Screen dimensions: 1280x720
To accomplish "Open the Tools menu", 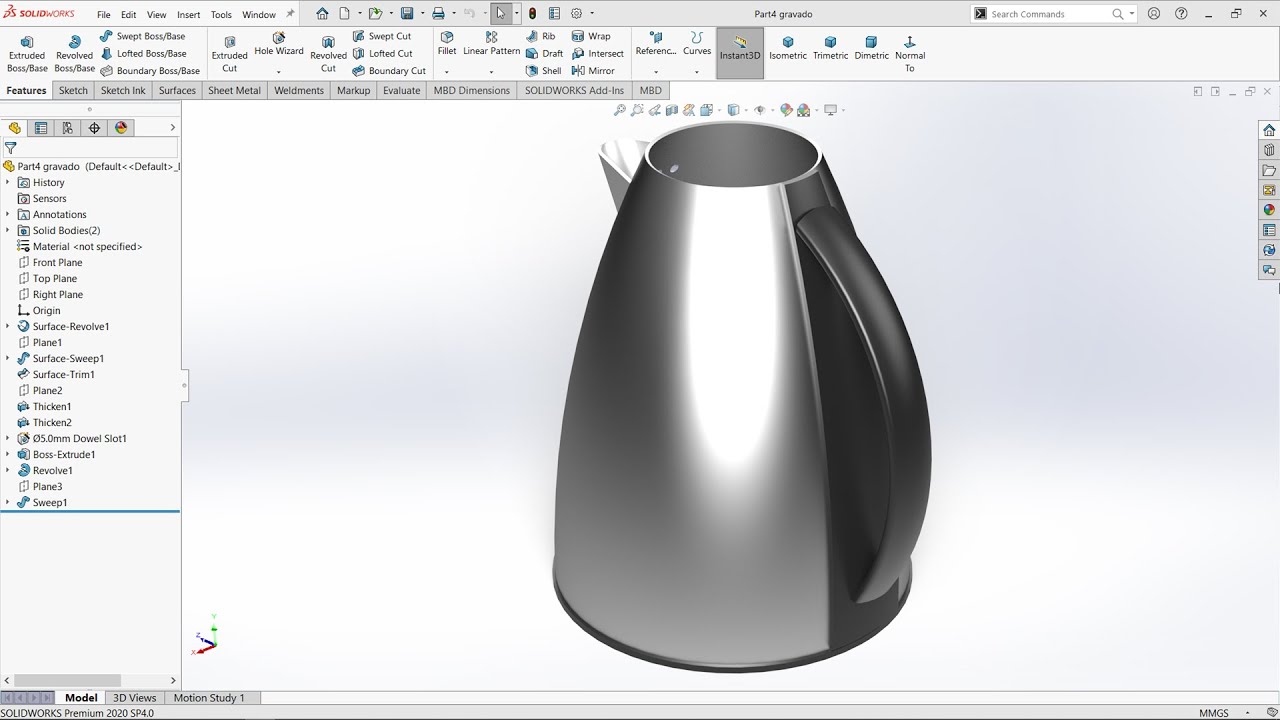I will point(221,15).
